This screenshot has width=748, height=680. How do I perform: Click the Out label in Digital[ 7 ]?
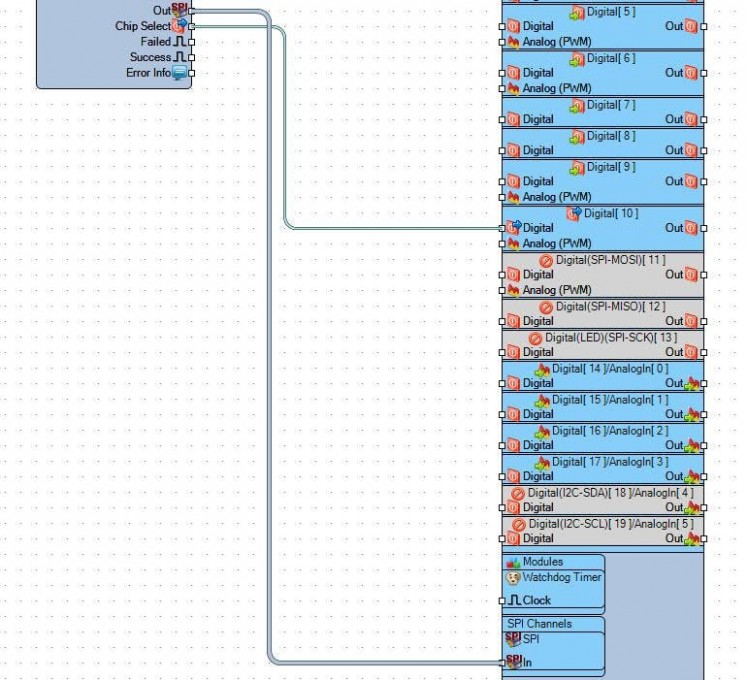[x=674, y=119]
